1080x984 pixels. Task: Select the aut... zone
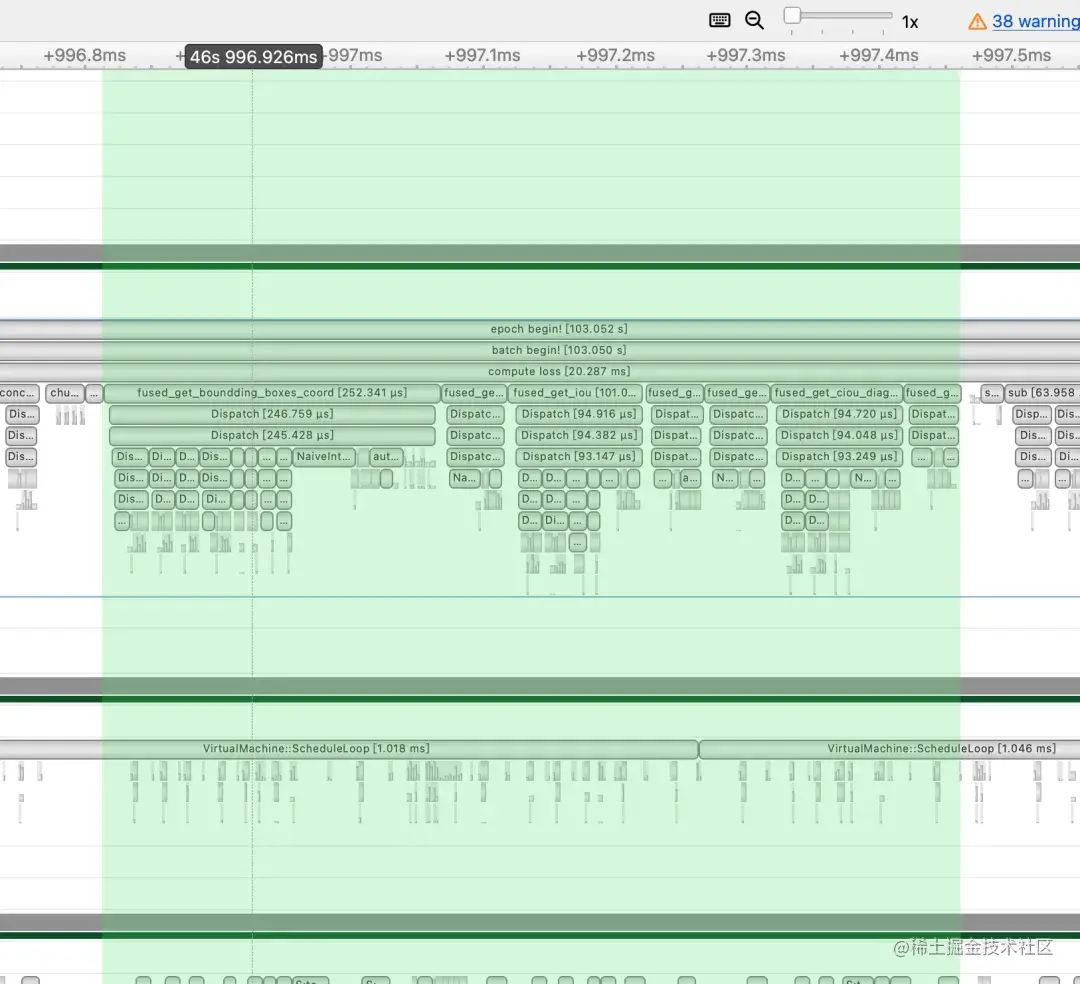(x=386, y=457)
